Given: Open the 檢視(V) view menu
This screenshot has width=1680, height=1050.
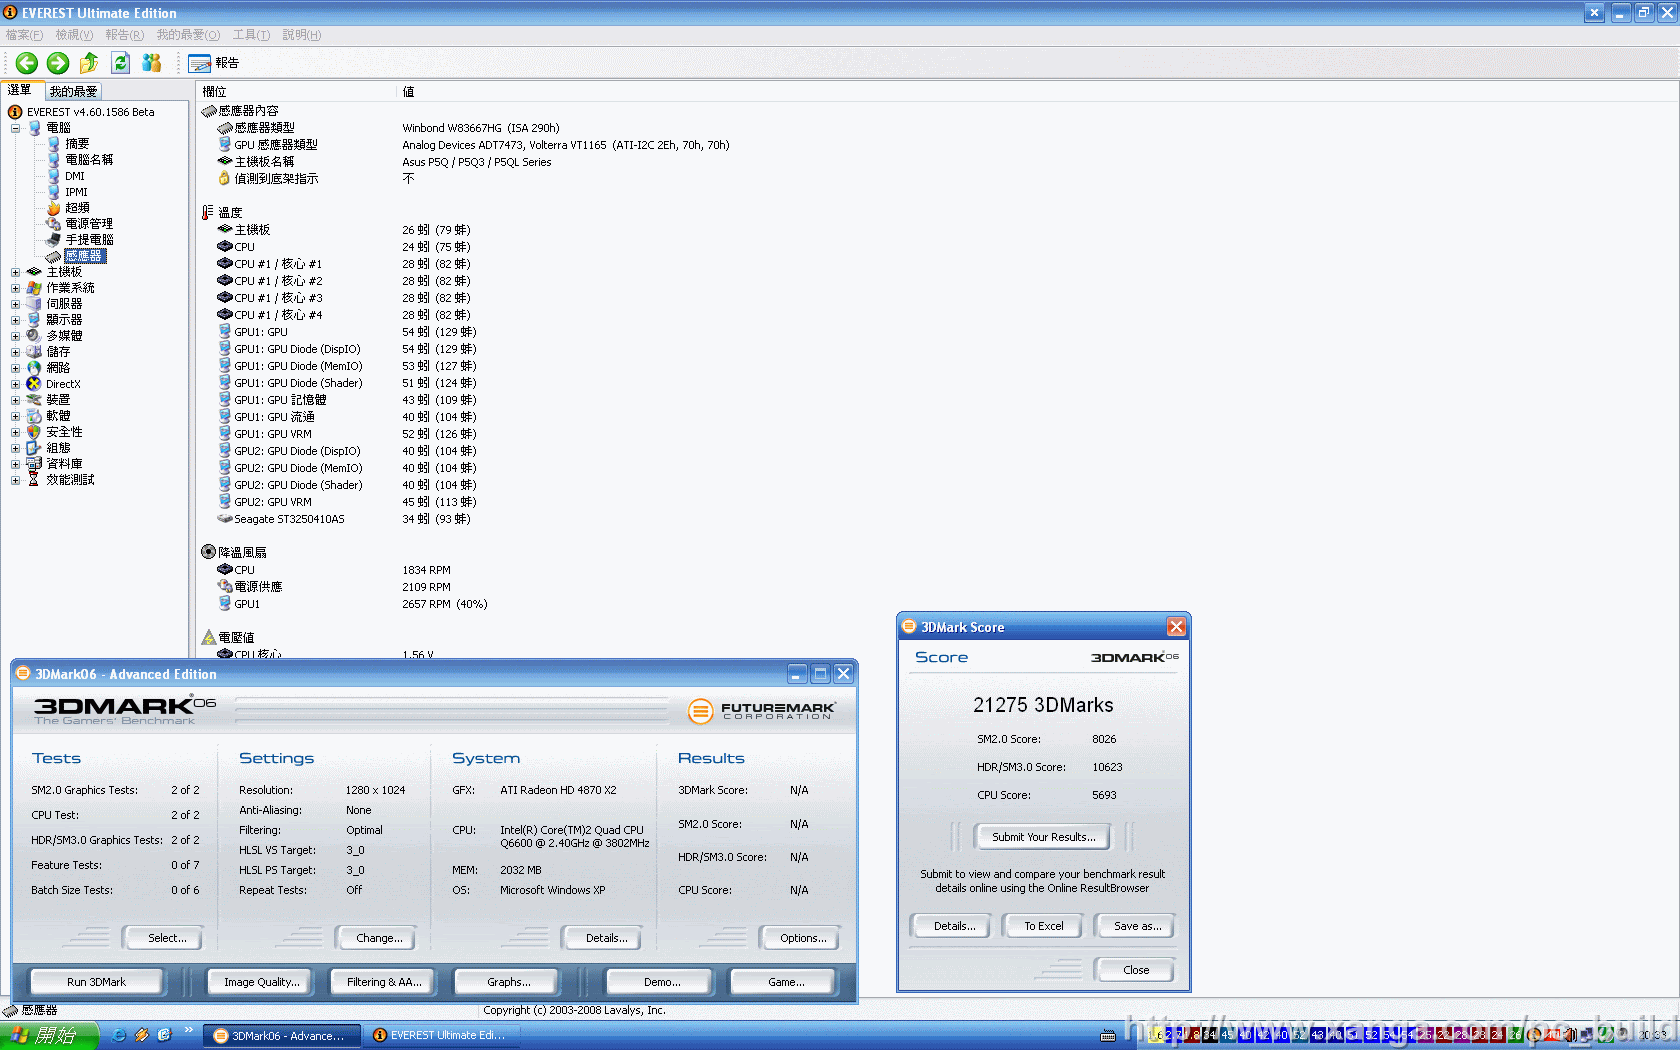Looking at the screenshot, I should 74,35.
